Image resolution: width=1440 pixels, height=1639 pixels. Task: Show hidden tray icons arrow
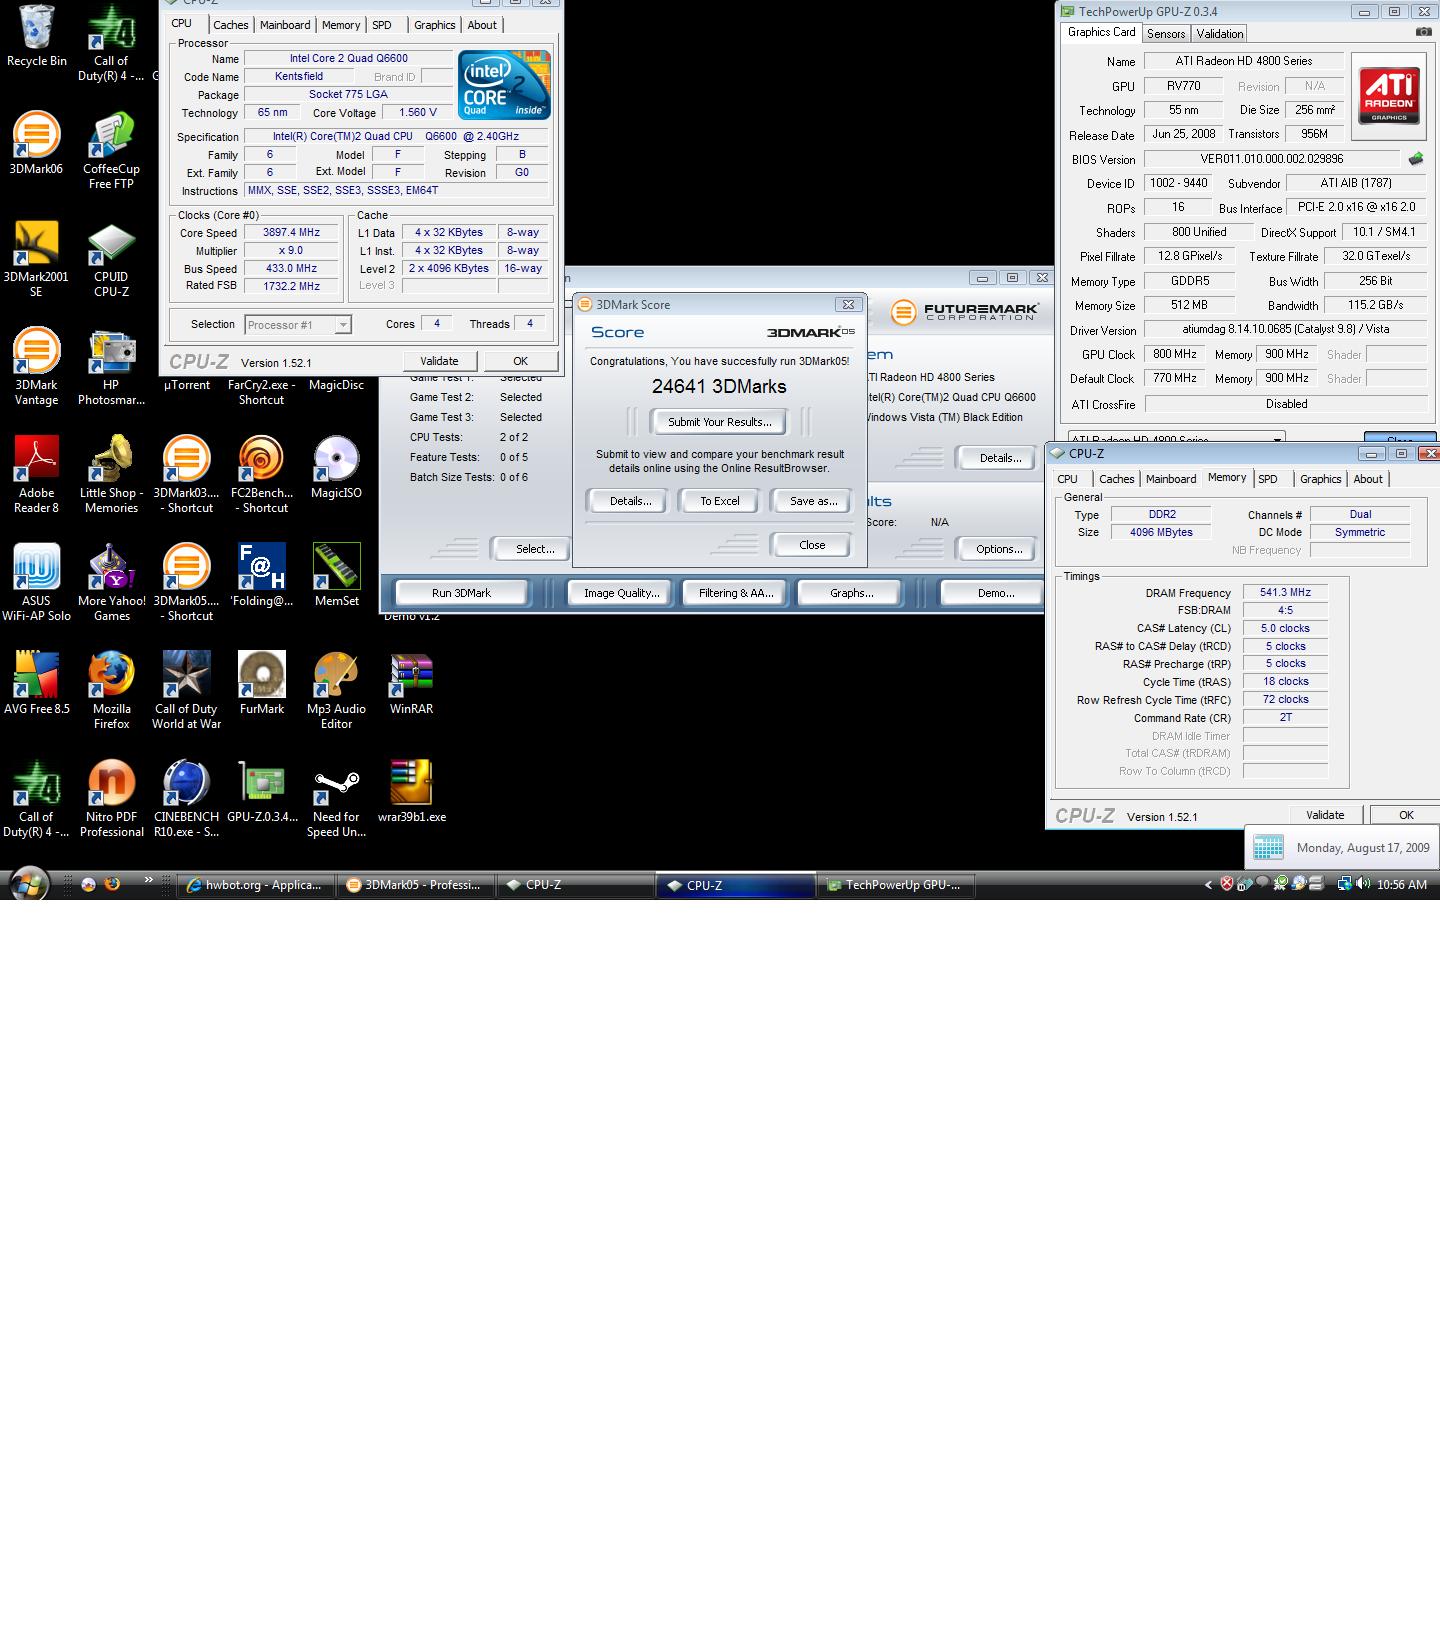pyautogui.click(x=1208, y=885)
